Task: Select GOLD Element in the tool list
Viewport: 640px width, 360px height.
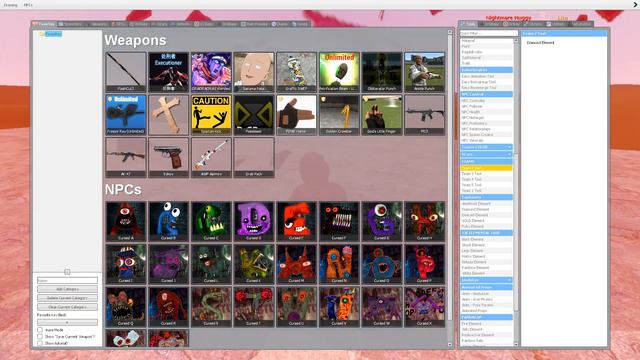Action: point(486,220)
